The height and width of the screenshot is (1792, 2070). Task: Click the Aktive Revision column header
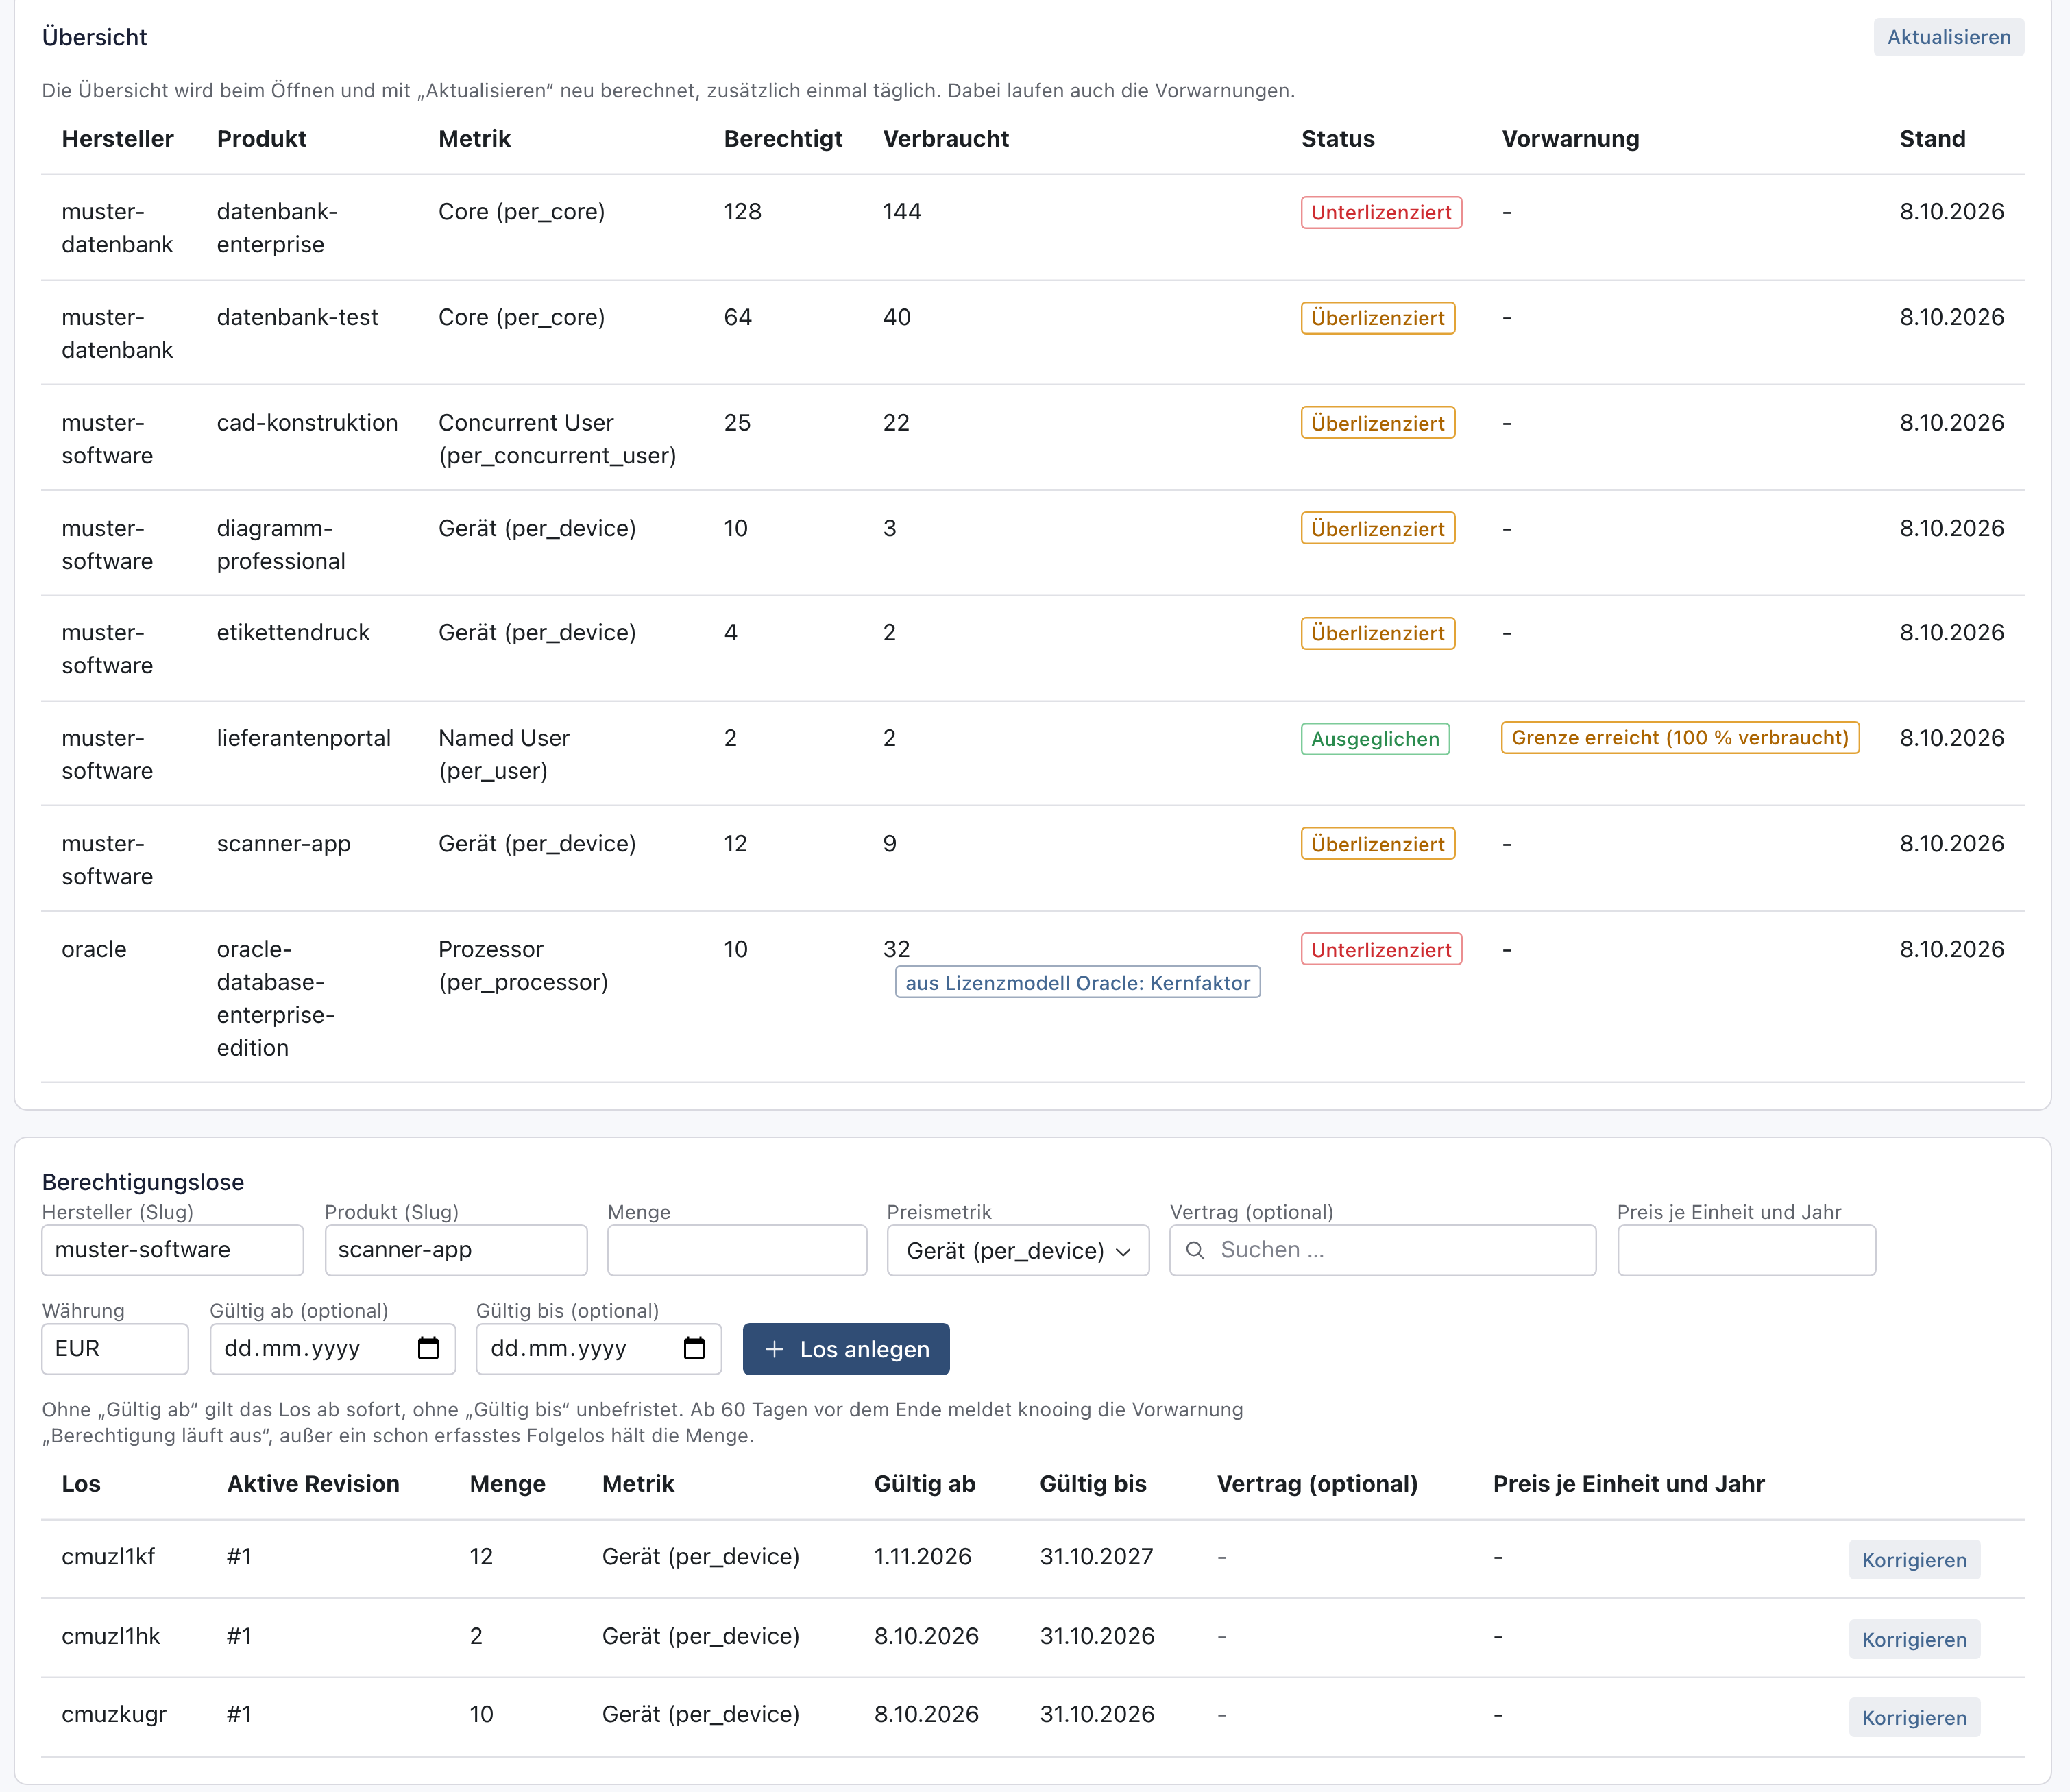tap(313, 1484)
